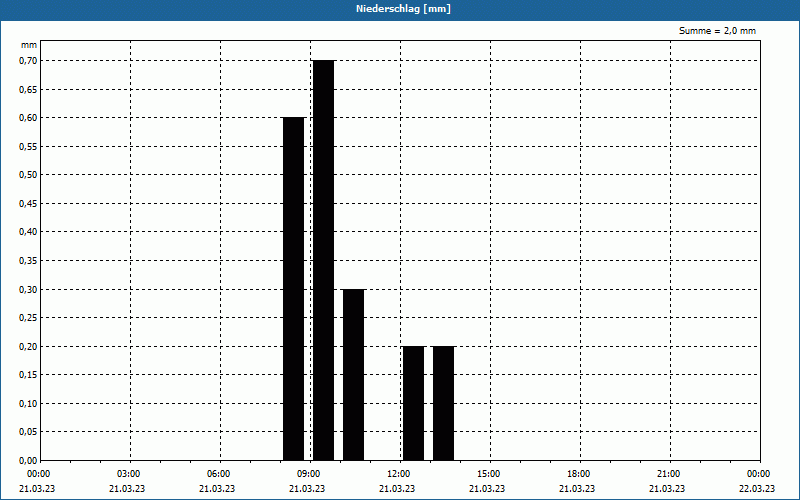Select the 0,50 y-axis value

pyautogui.click(x=28, y=175)
